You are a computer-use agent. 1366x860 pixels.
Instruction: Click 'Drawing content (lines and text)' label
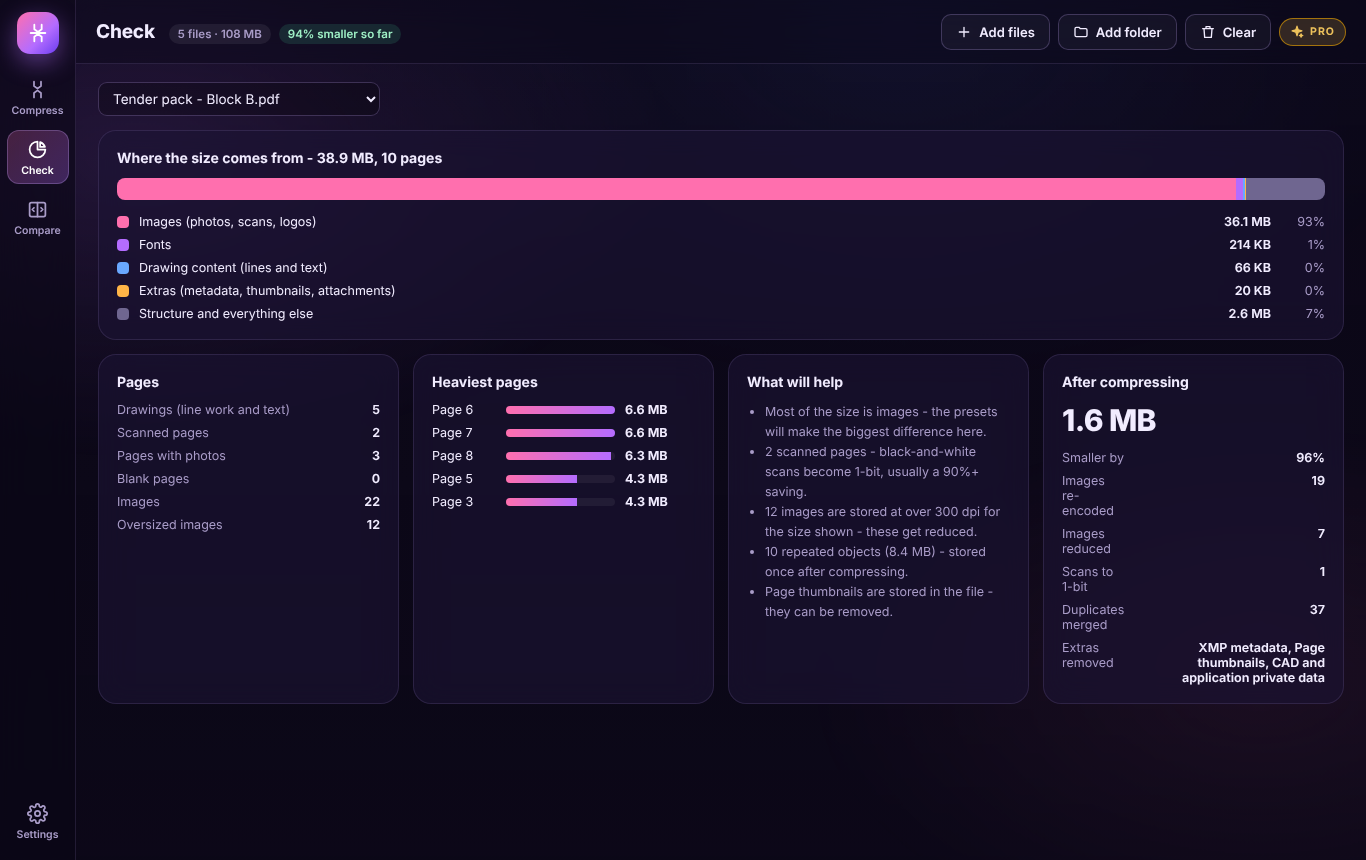[233, 268]
